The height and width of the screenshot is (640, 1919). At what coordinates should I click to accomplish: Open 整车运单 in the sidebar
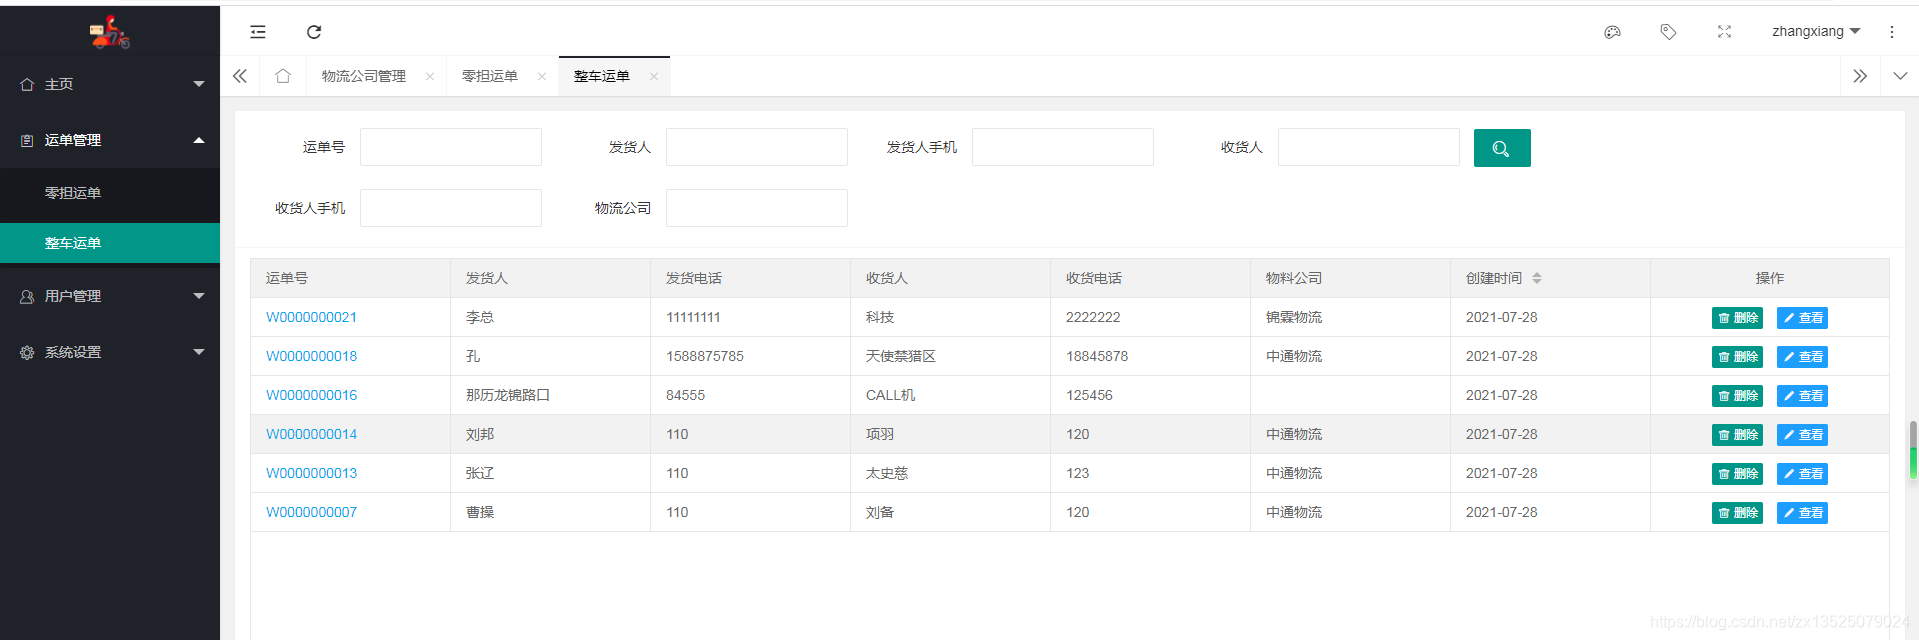point(110,243)
